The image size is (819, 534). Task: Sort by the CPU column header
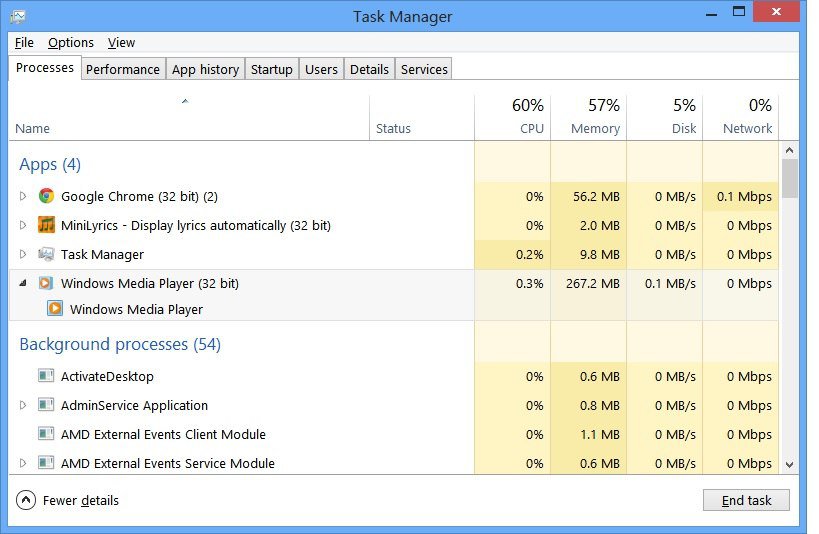click(x=512, y=118)
